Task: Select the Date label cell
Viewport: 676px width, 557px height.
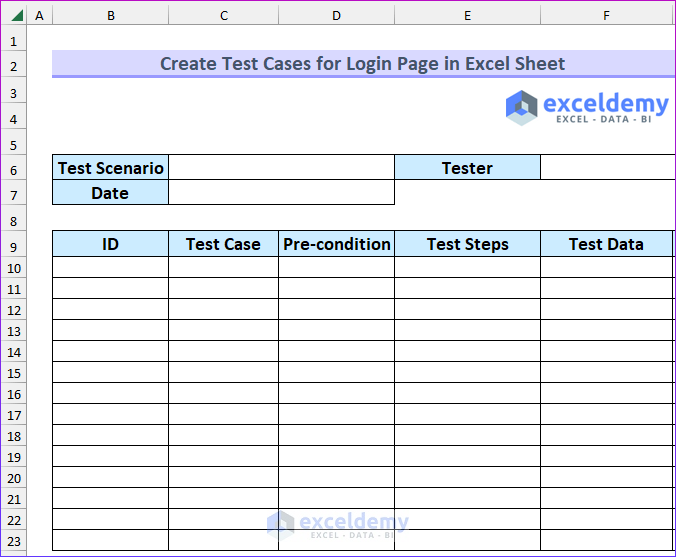Action: point(110,193)
